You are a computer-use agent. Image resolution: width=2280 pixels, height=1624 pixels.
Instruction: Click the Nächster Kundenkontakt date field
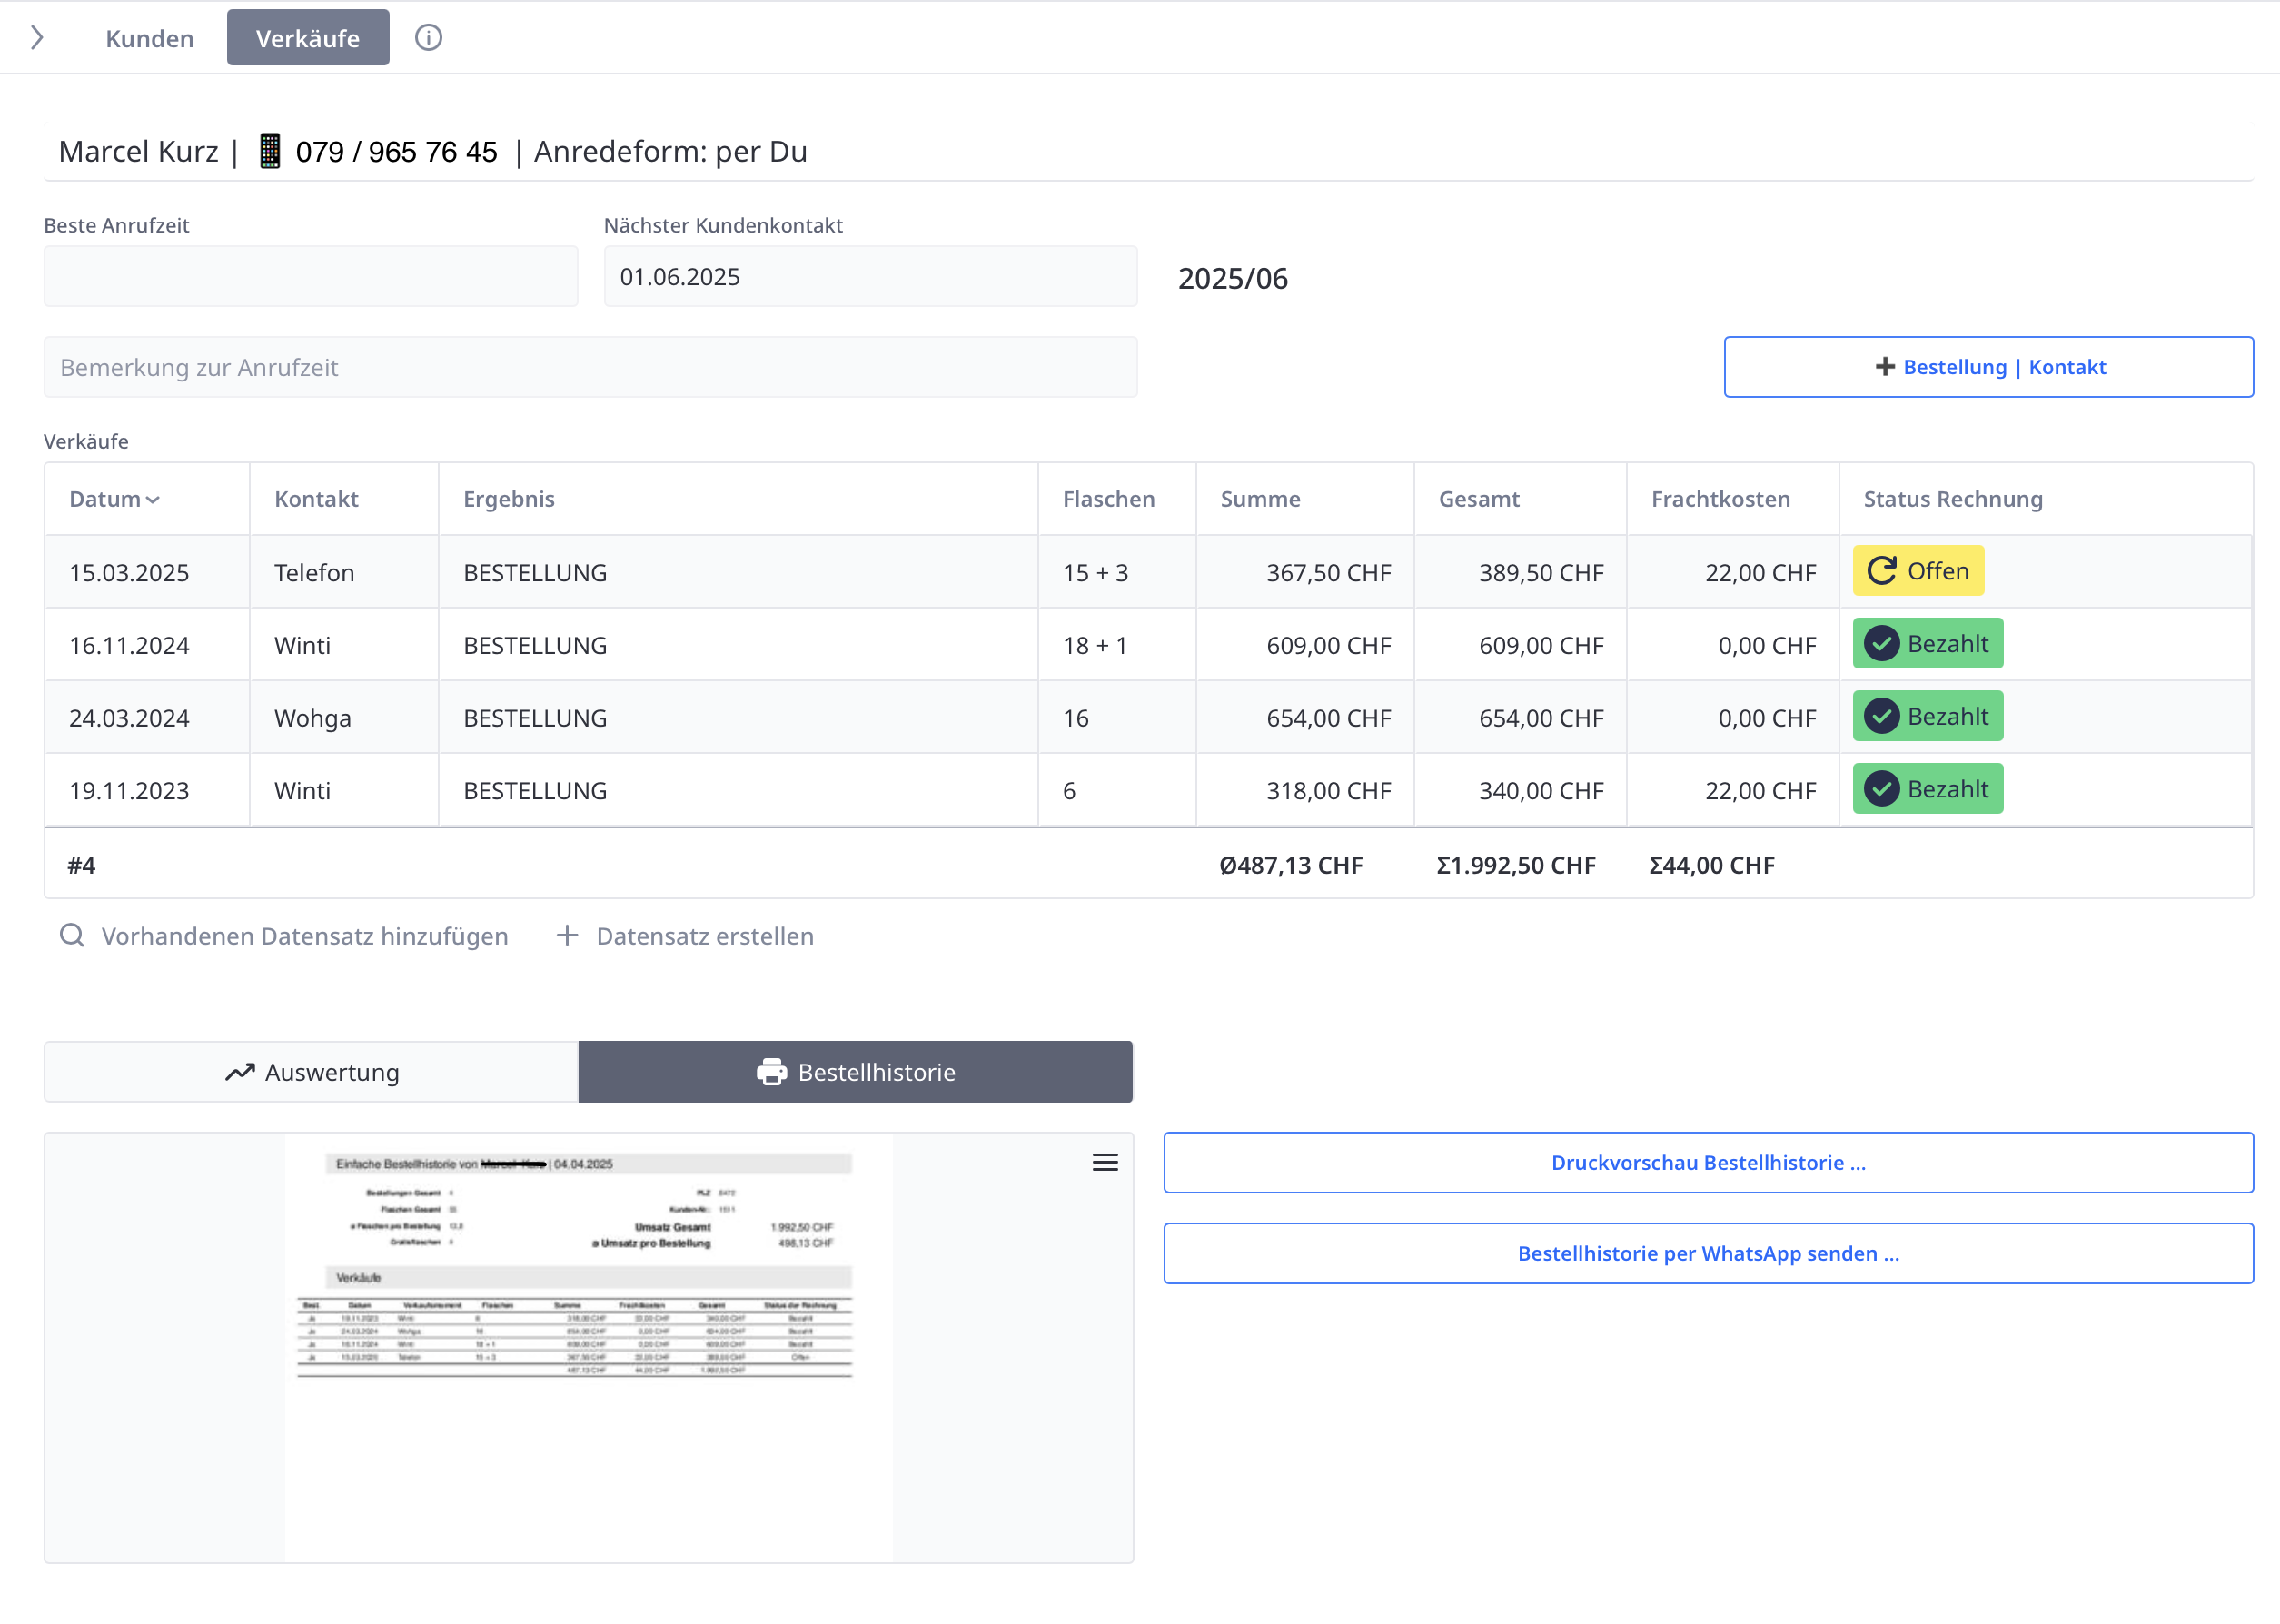point(869,277)
